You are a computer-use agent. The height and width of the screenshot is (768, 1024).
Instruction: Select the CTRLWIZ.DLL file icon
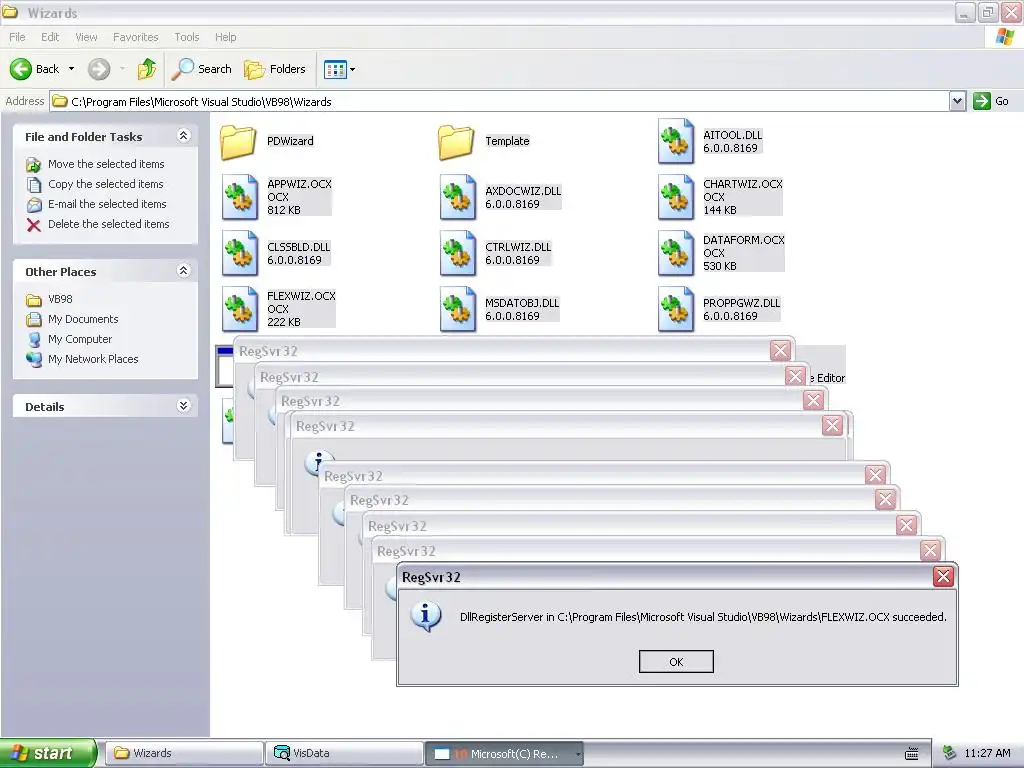pyautogui.click(x=458, y=253)
